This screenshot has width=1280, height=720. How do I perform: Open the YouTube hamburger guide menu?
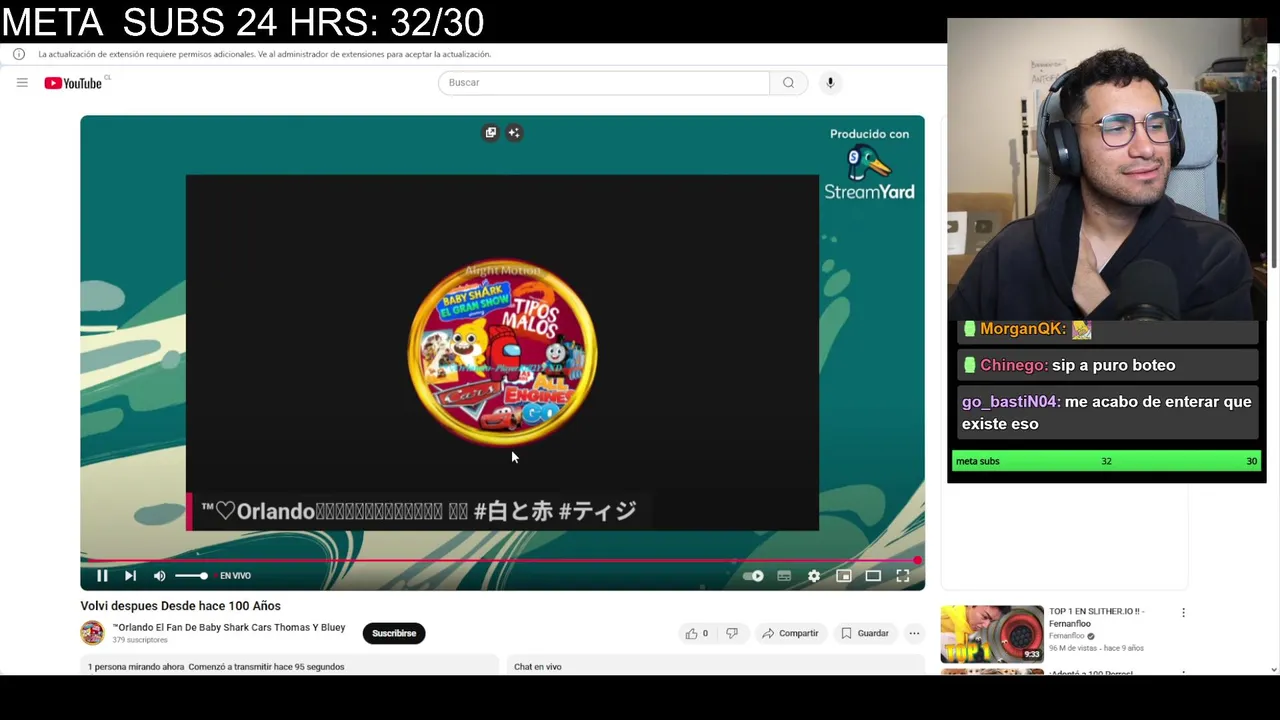coord(22,83)
